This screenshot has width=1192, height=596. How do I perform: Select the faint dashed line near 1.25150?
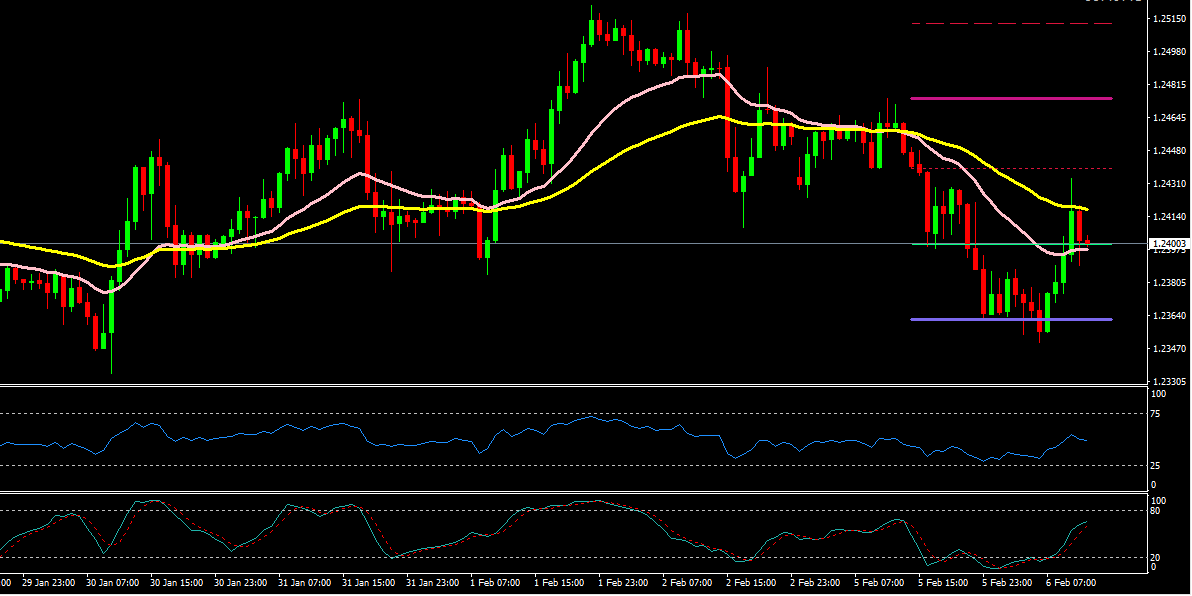pos(1010,23)
